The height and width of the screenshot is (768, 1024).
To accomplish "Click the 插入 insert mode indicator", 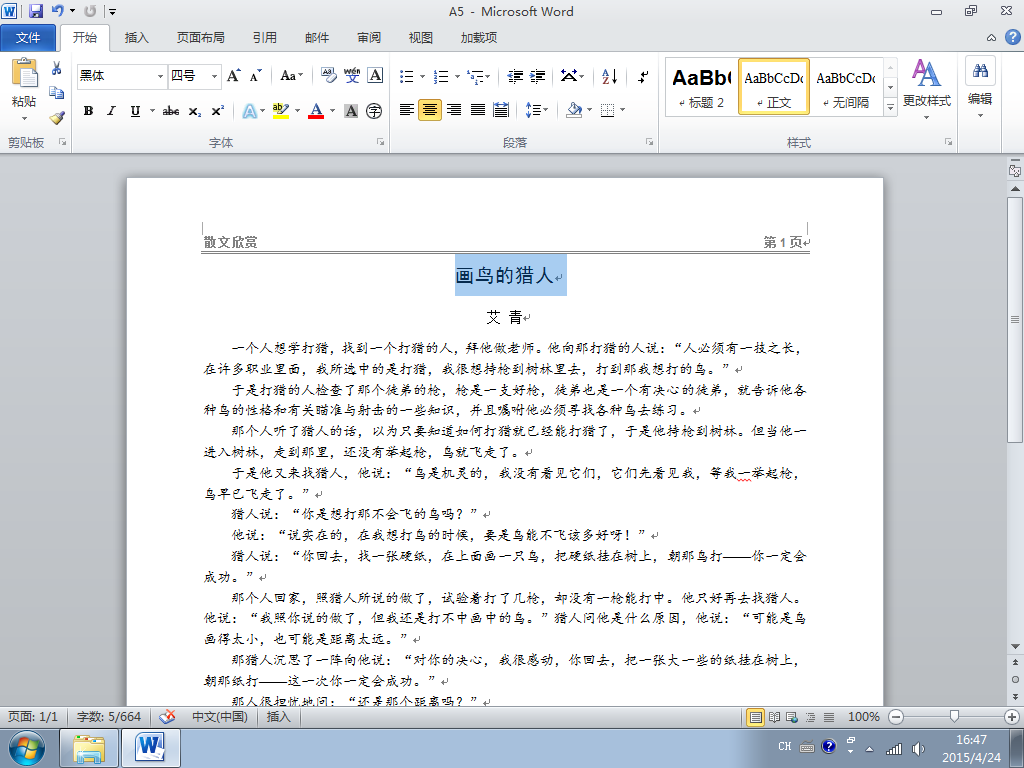I will tap(278, 716).
